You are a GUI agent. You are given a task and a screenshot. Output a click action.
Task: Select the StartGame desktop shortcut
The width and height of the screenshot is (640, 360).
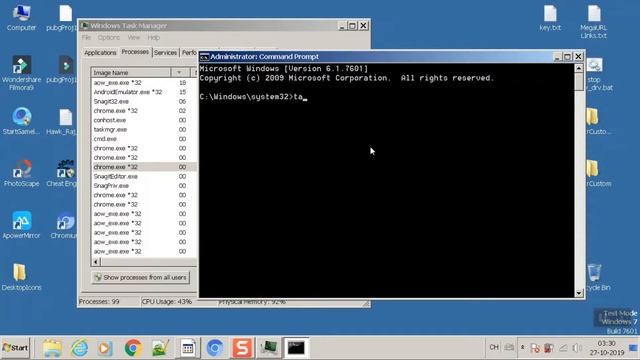click(x=21, y=121)
